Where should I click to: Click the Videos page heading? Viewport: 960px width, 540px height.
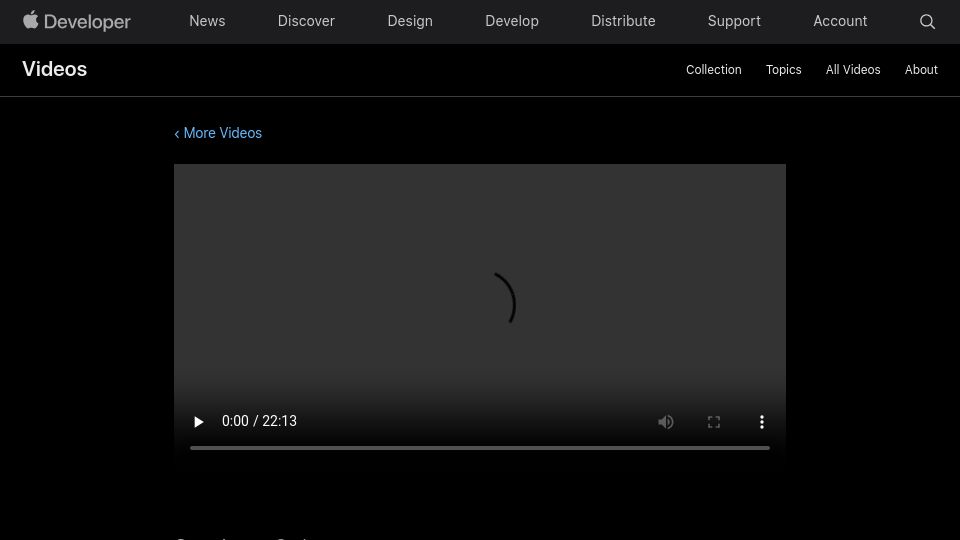pyautogui.click(x=54, y=69)
